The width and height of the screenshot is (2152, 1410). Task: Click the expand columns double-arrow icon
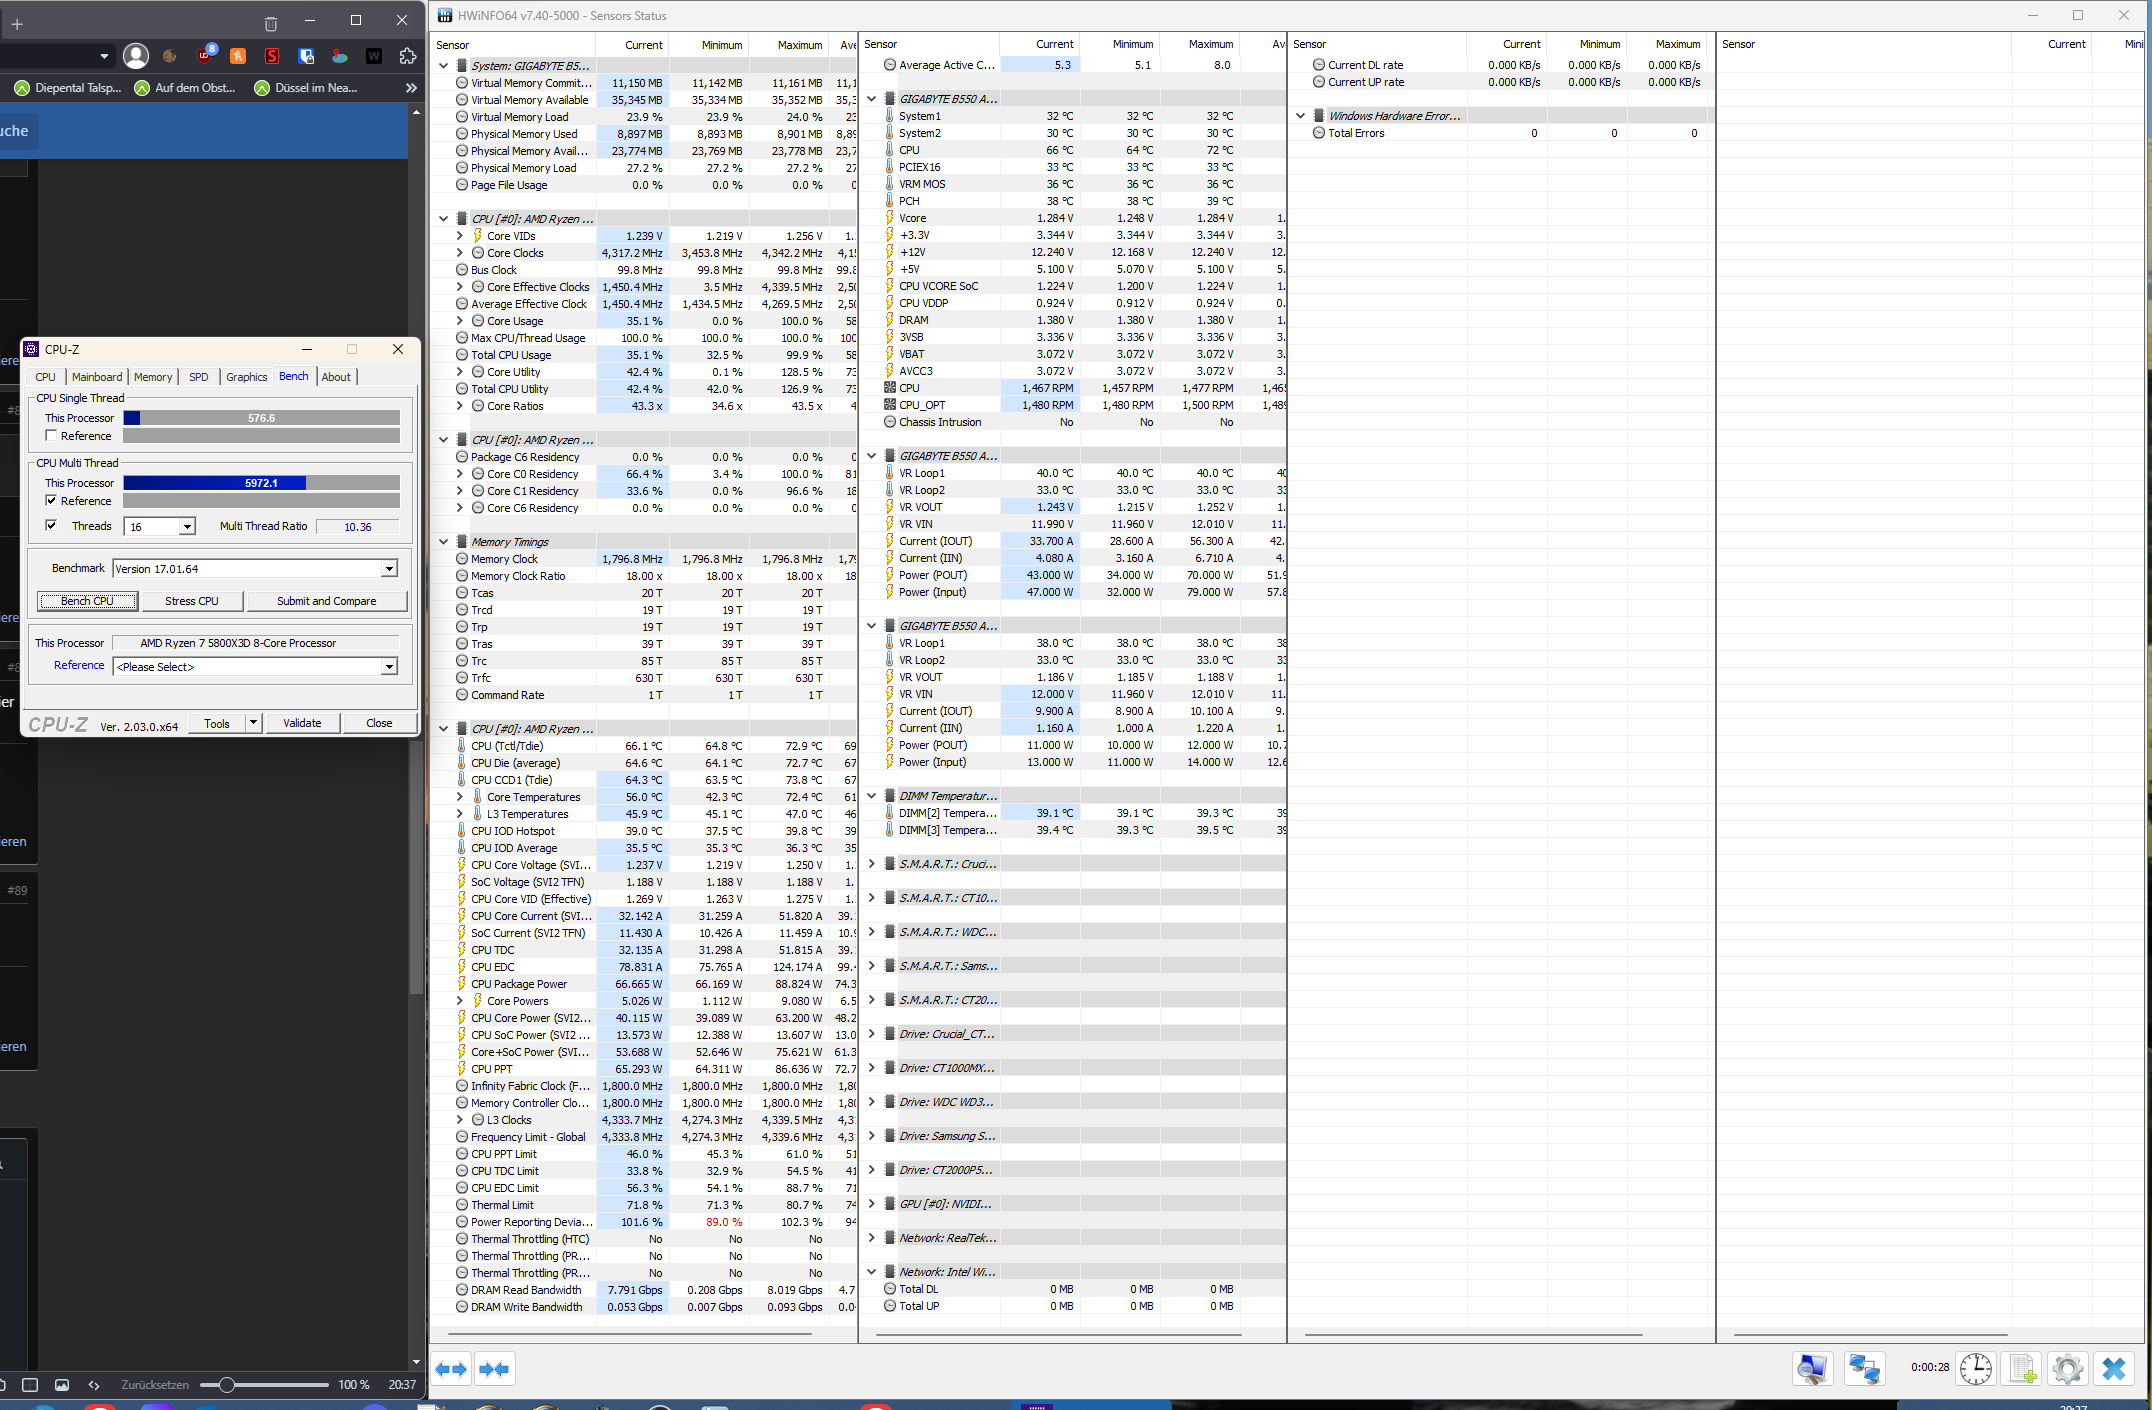click(x=451, y=1369)
